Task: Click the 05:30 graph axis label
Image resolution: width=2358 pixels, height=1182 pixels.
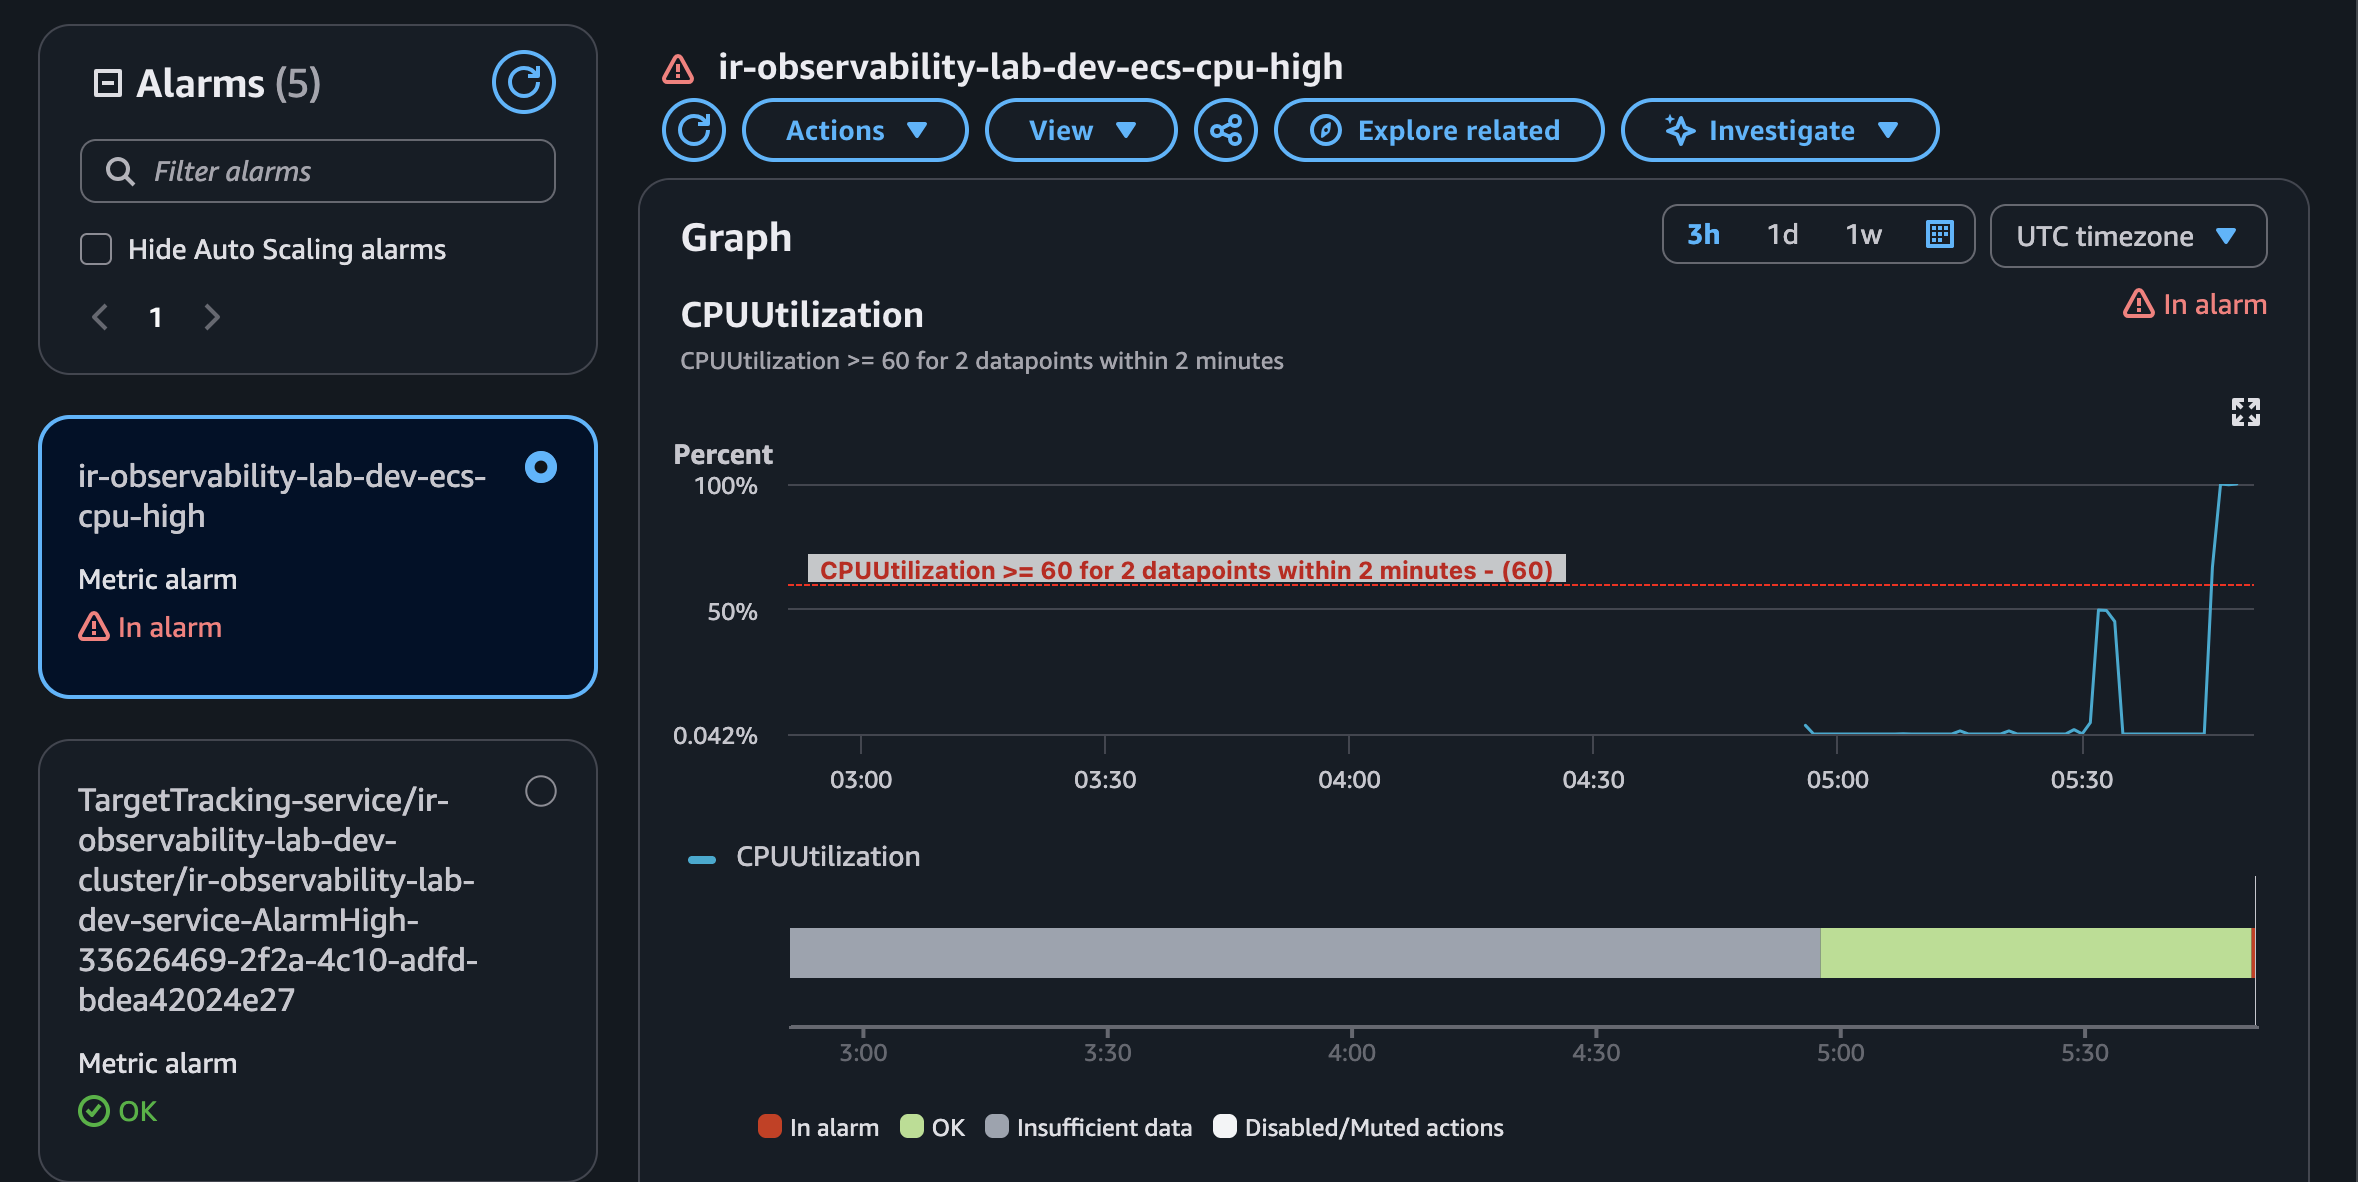Action: point(2082,780)
